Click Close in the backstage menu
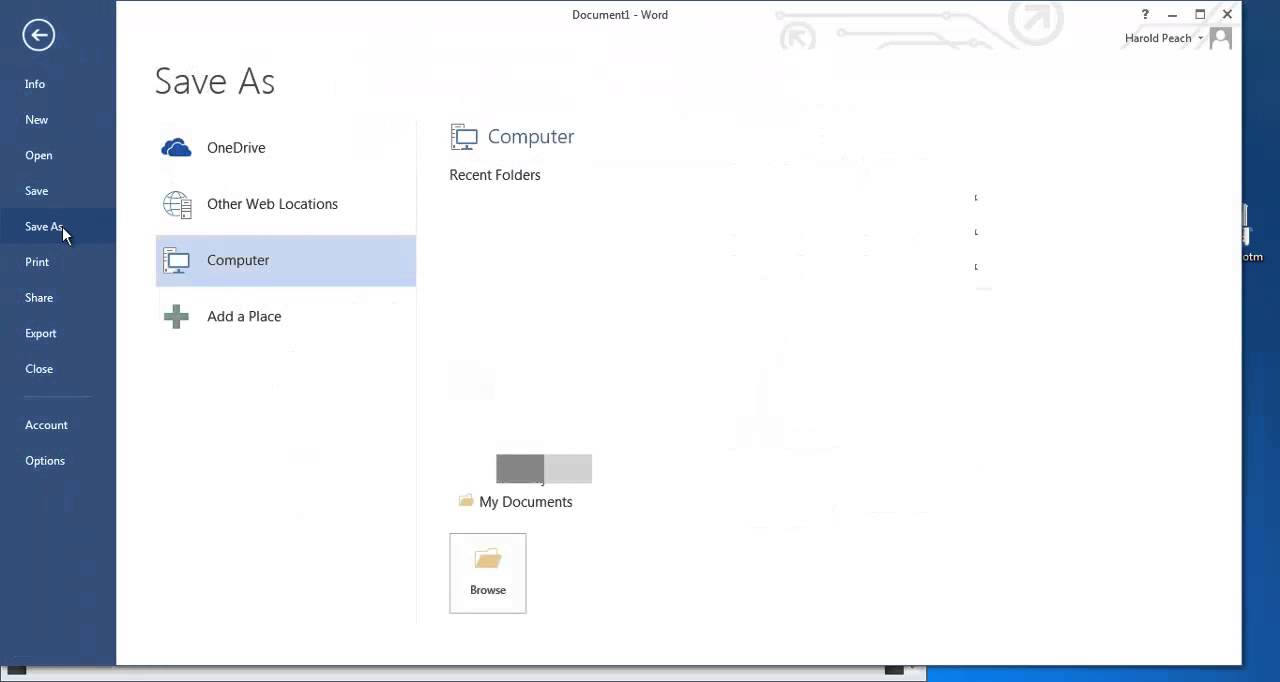This screenshot has height=682, width=1280. pyautogui.click(x=39, y=369)
